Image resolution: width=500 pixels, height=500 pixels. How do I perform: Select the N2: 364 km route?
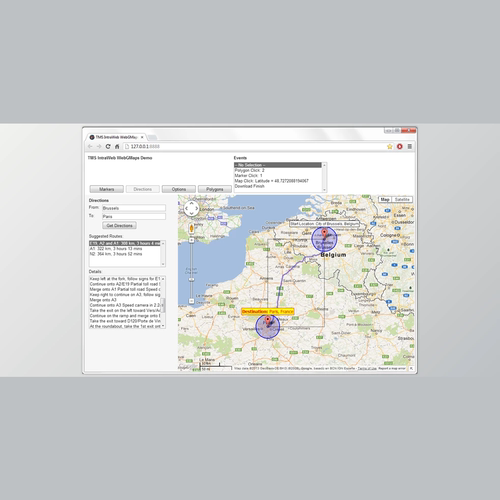(125, 254)
